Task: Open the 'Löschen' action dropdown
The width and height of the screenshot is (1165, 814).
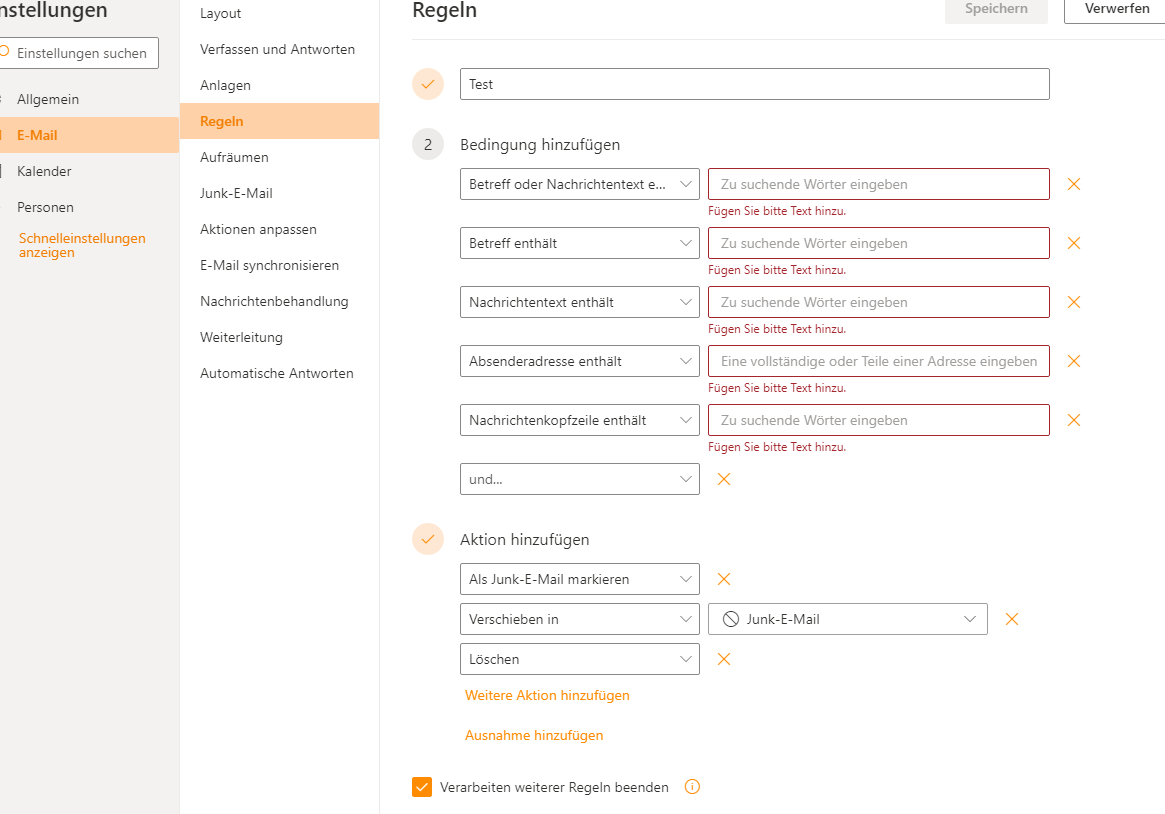Action: [580, 660]
